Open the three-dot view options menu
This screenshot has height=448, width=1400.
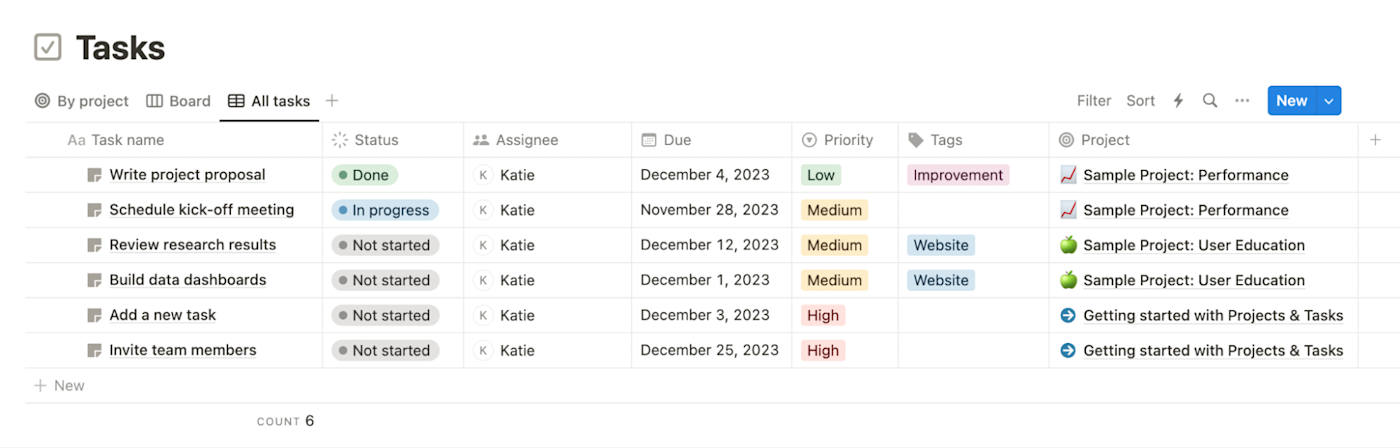pyautogui.click(x=1242, y=101)
